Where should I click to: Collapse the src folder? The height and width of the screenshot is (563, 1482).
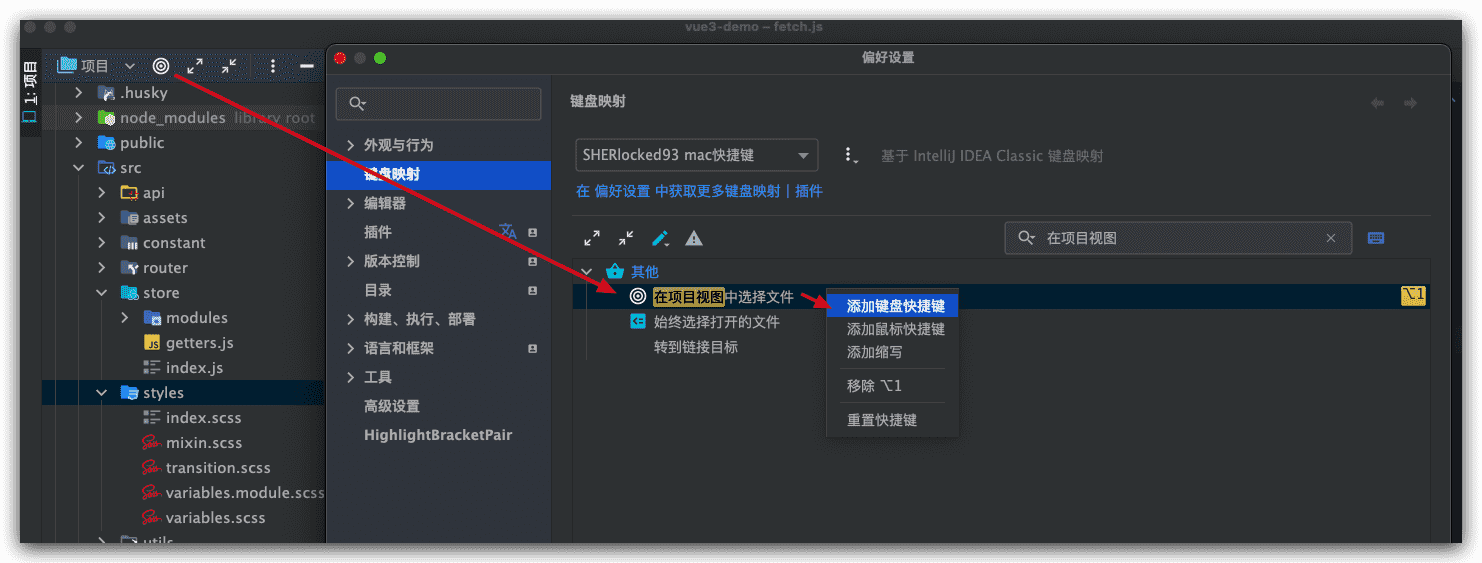pos(78,168)
